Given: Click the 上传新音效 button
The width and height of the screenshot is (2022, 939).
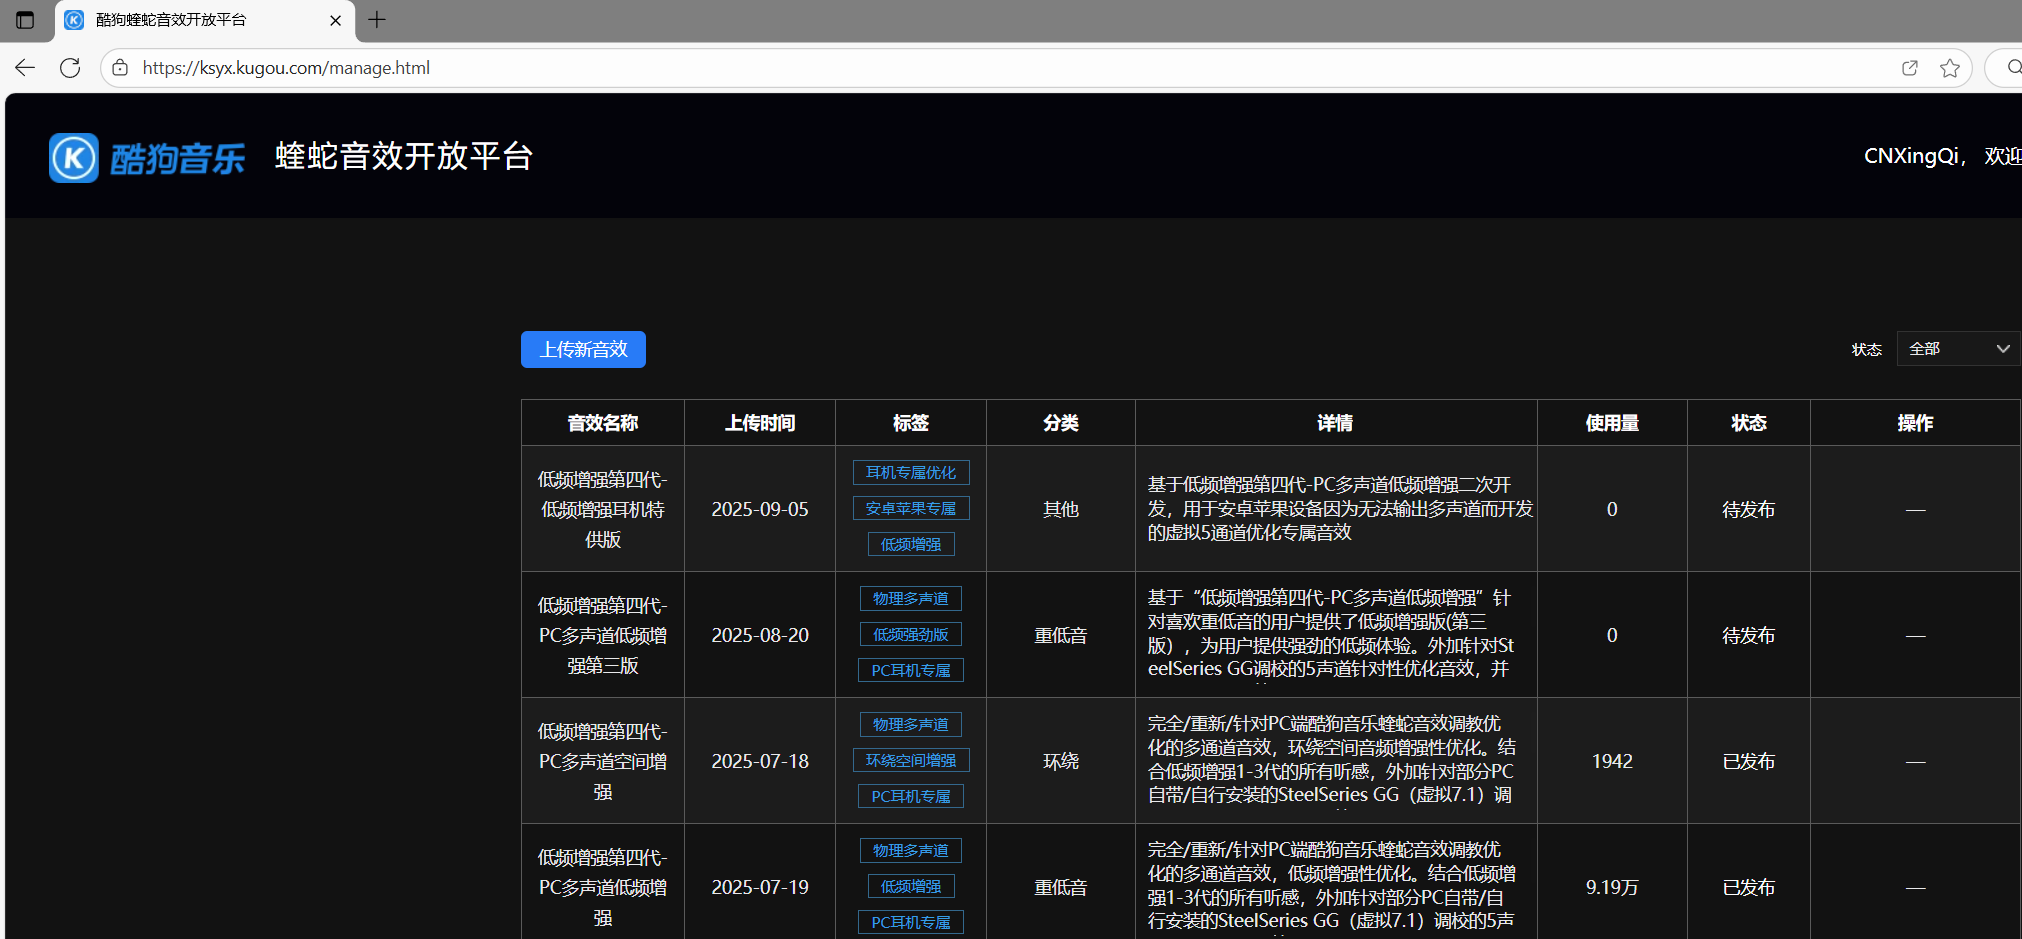Looking at the screenshot, I should [x=583, y=350].
